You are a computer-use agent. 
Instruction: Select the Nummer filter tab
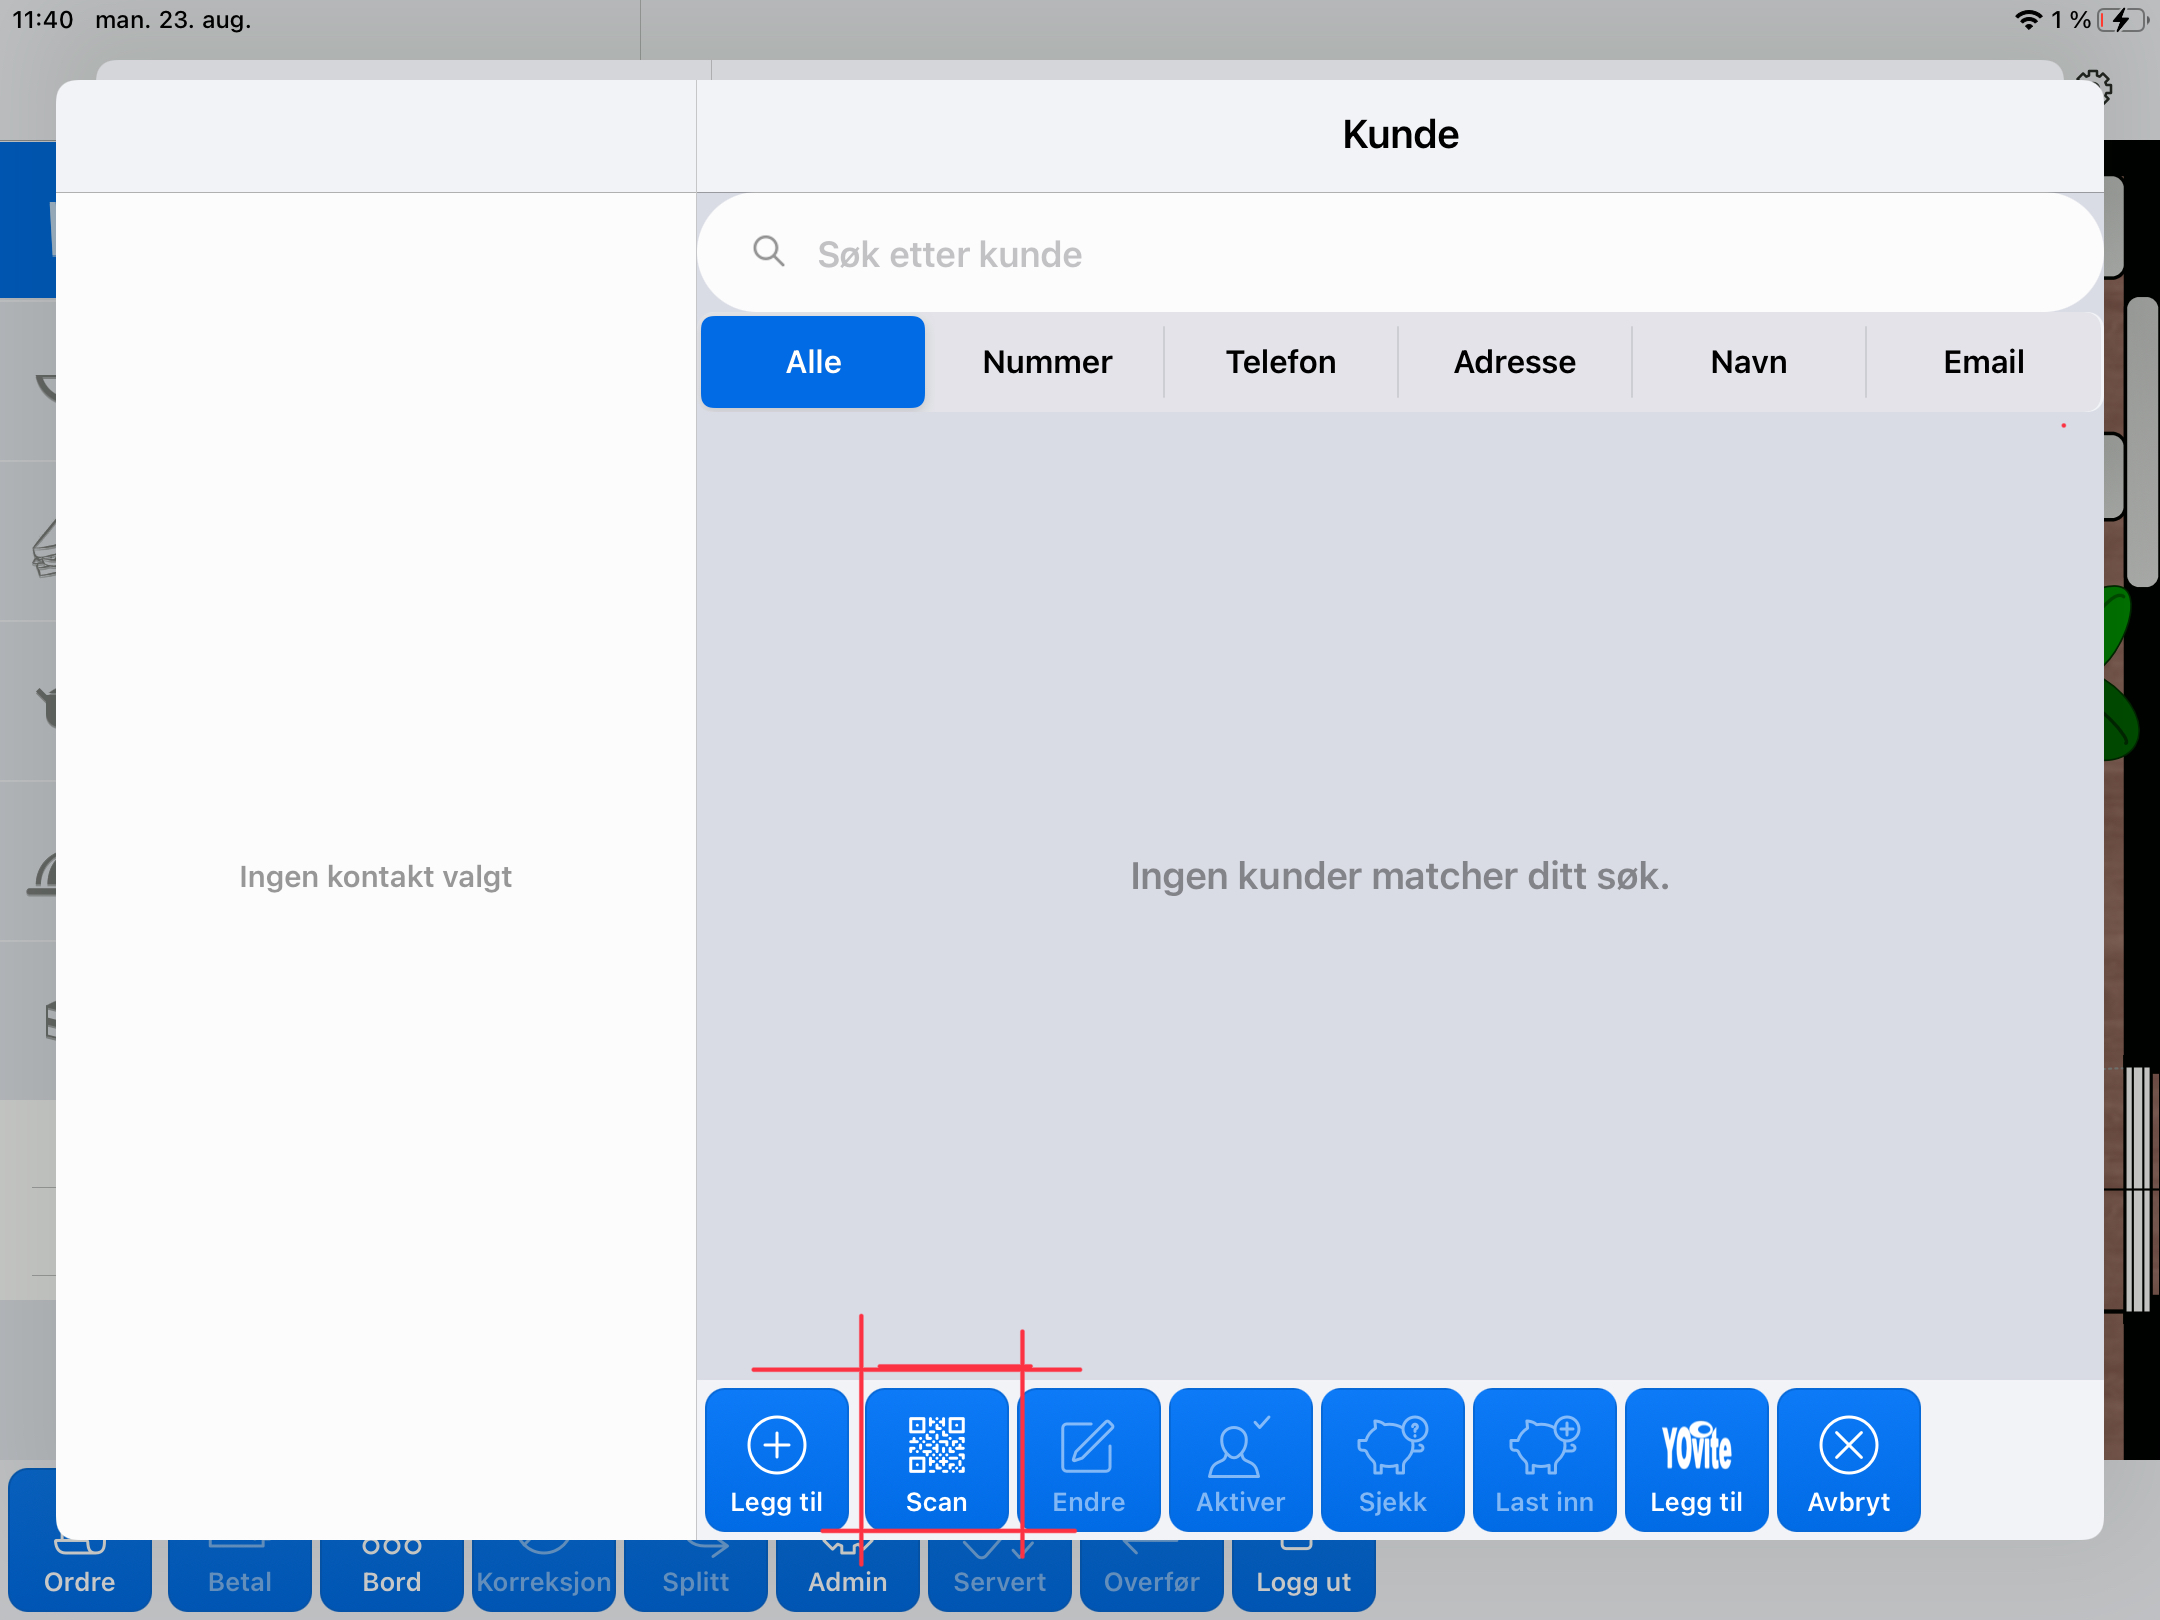(1047, 362)
